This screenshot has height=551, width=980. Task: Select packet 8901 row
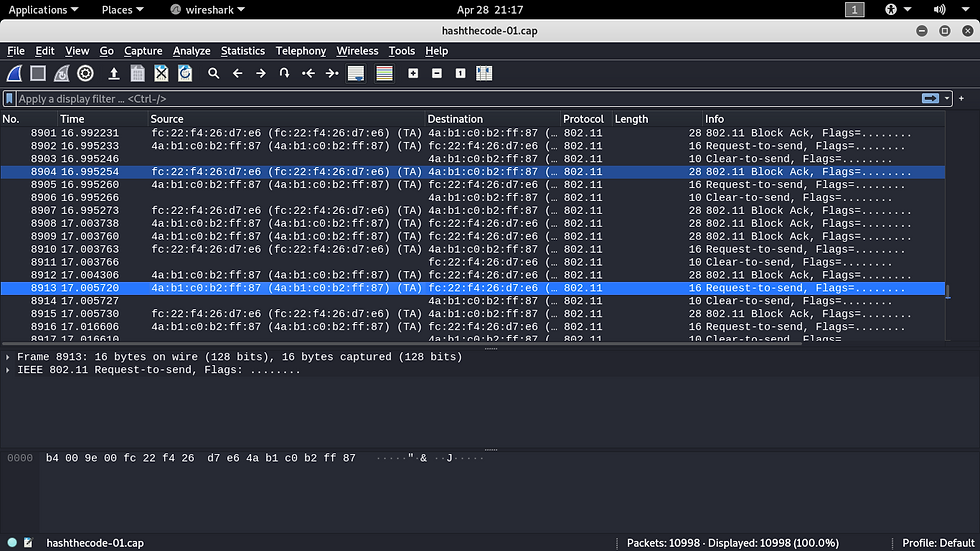click(472, 133)
